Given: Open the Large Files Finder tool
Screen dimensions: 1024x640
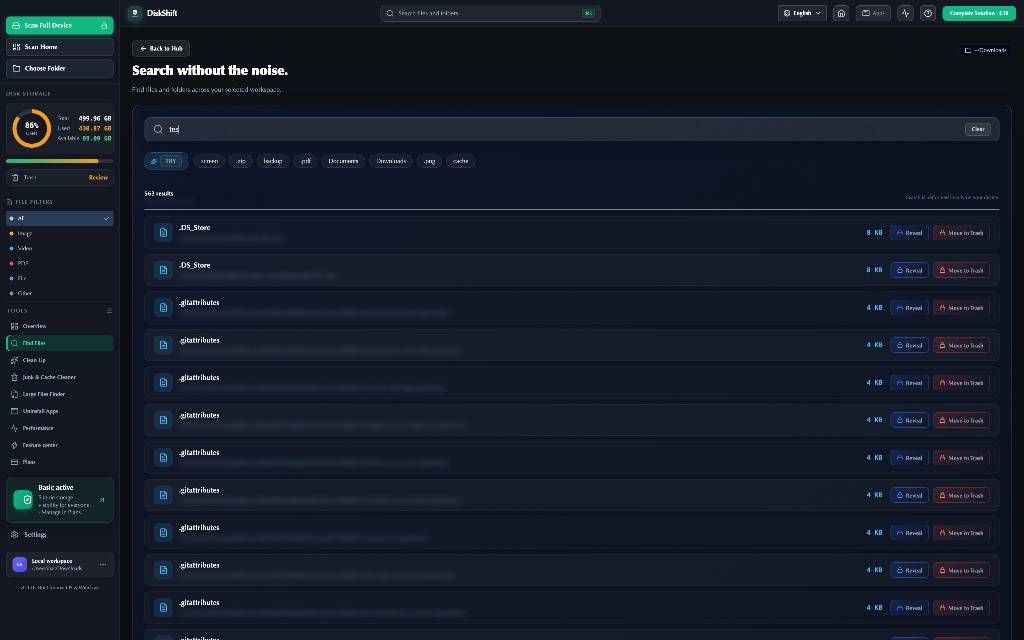Looking at the screenshot, I should pyautogui.click(x=59, y=394).
